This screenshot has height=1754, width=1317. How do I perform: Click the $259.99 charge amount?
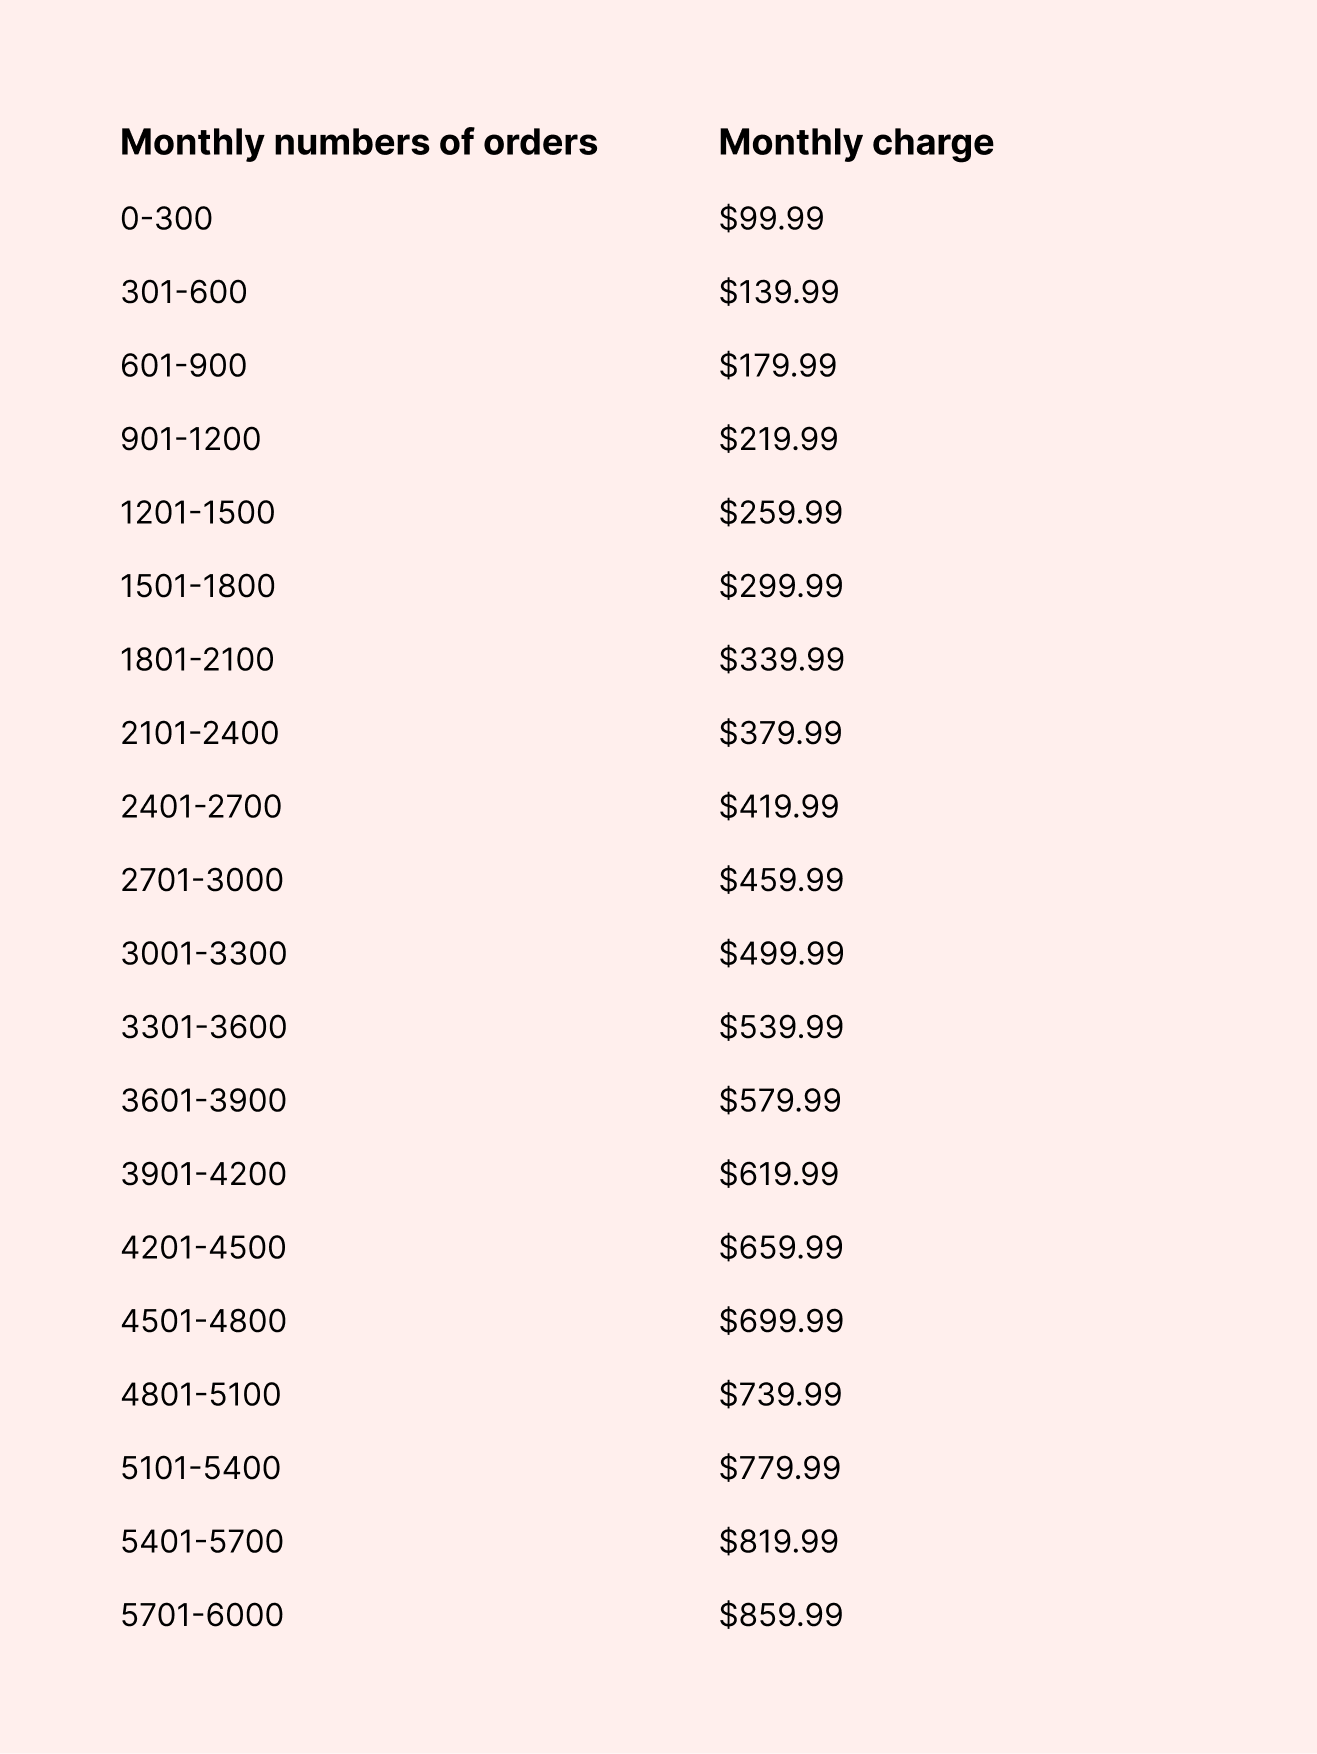click(x=780, y=512)
